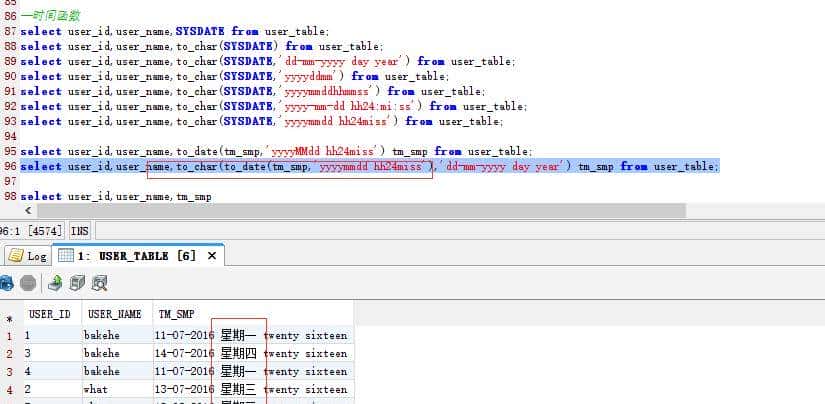Select row number 4 in the results grid
The width and height of the screenshot is (825, 404).
[9, 390]
